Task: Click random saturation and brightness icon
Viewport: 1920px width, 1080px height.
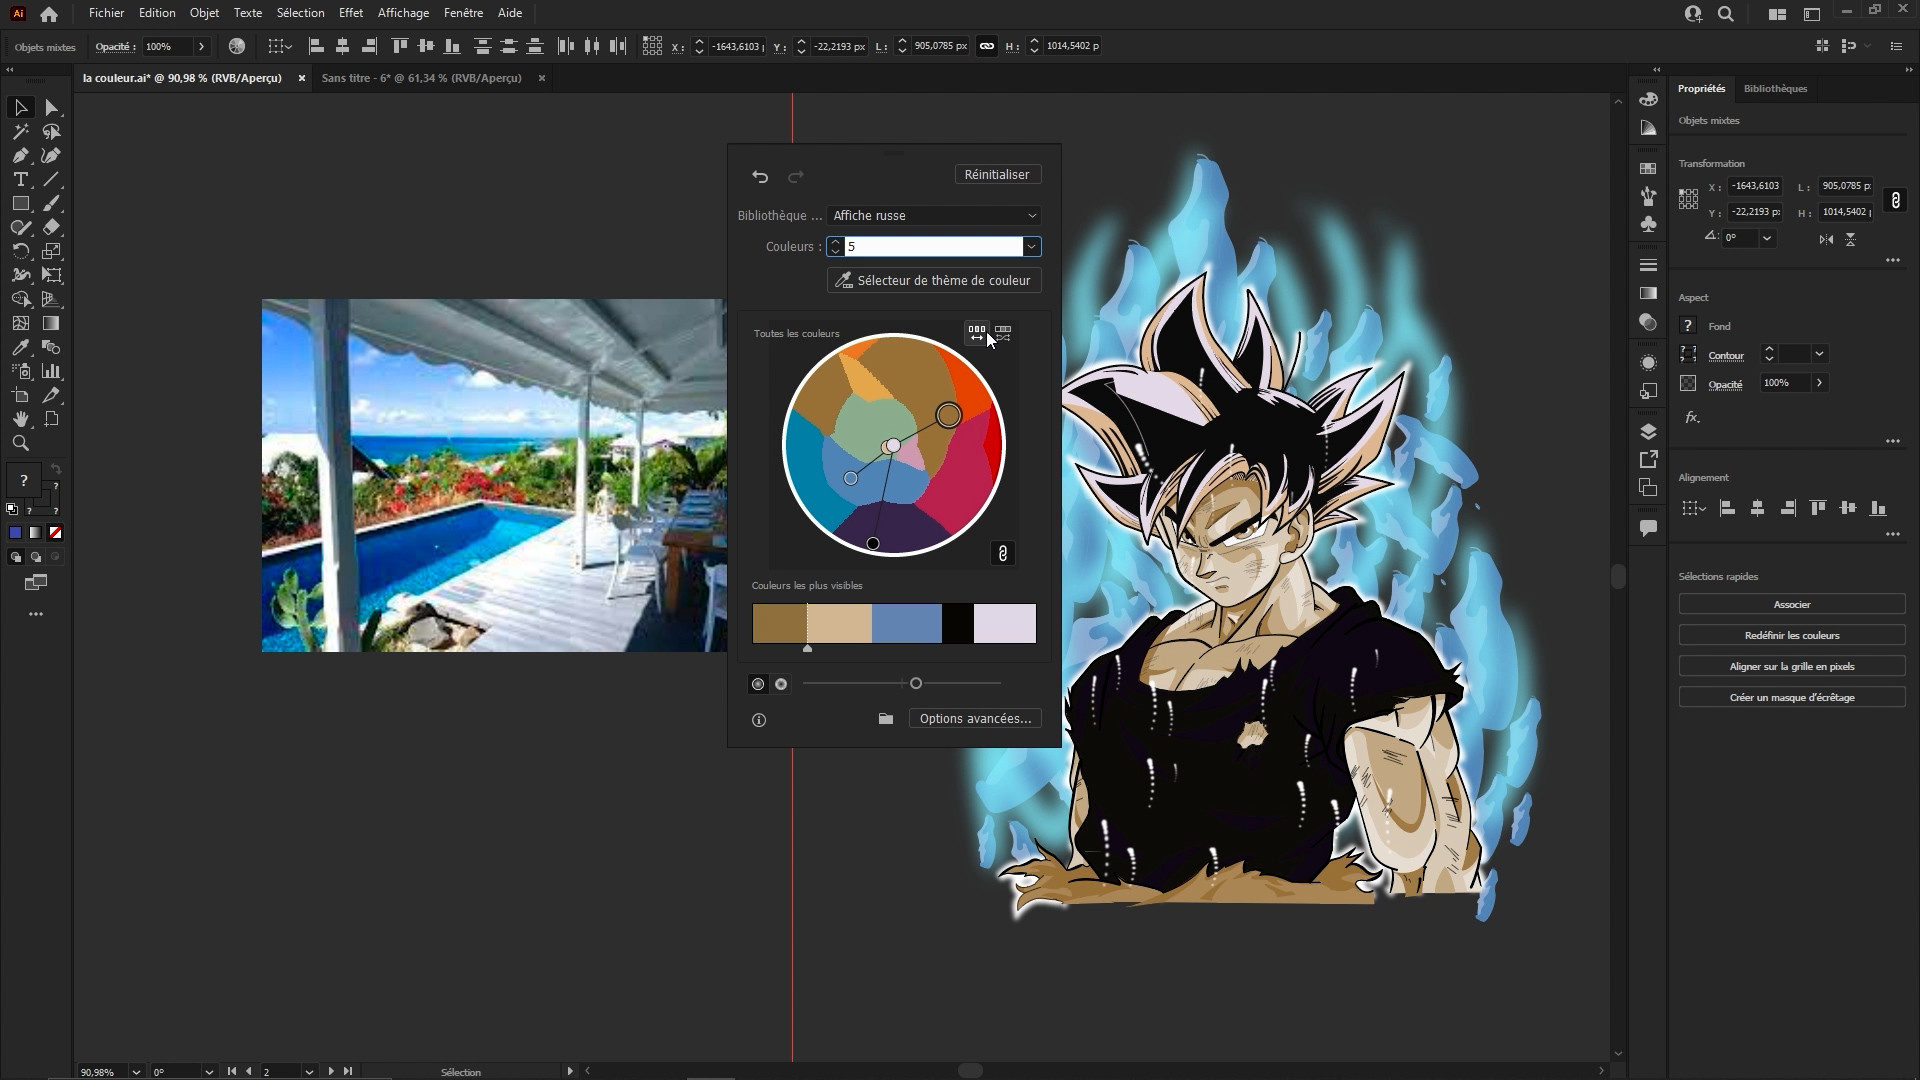Action: click(x=1003, y=333)
